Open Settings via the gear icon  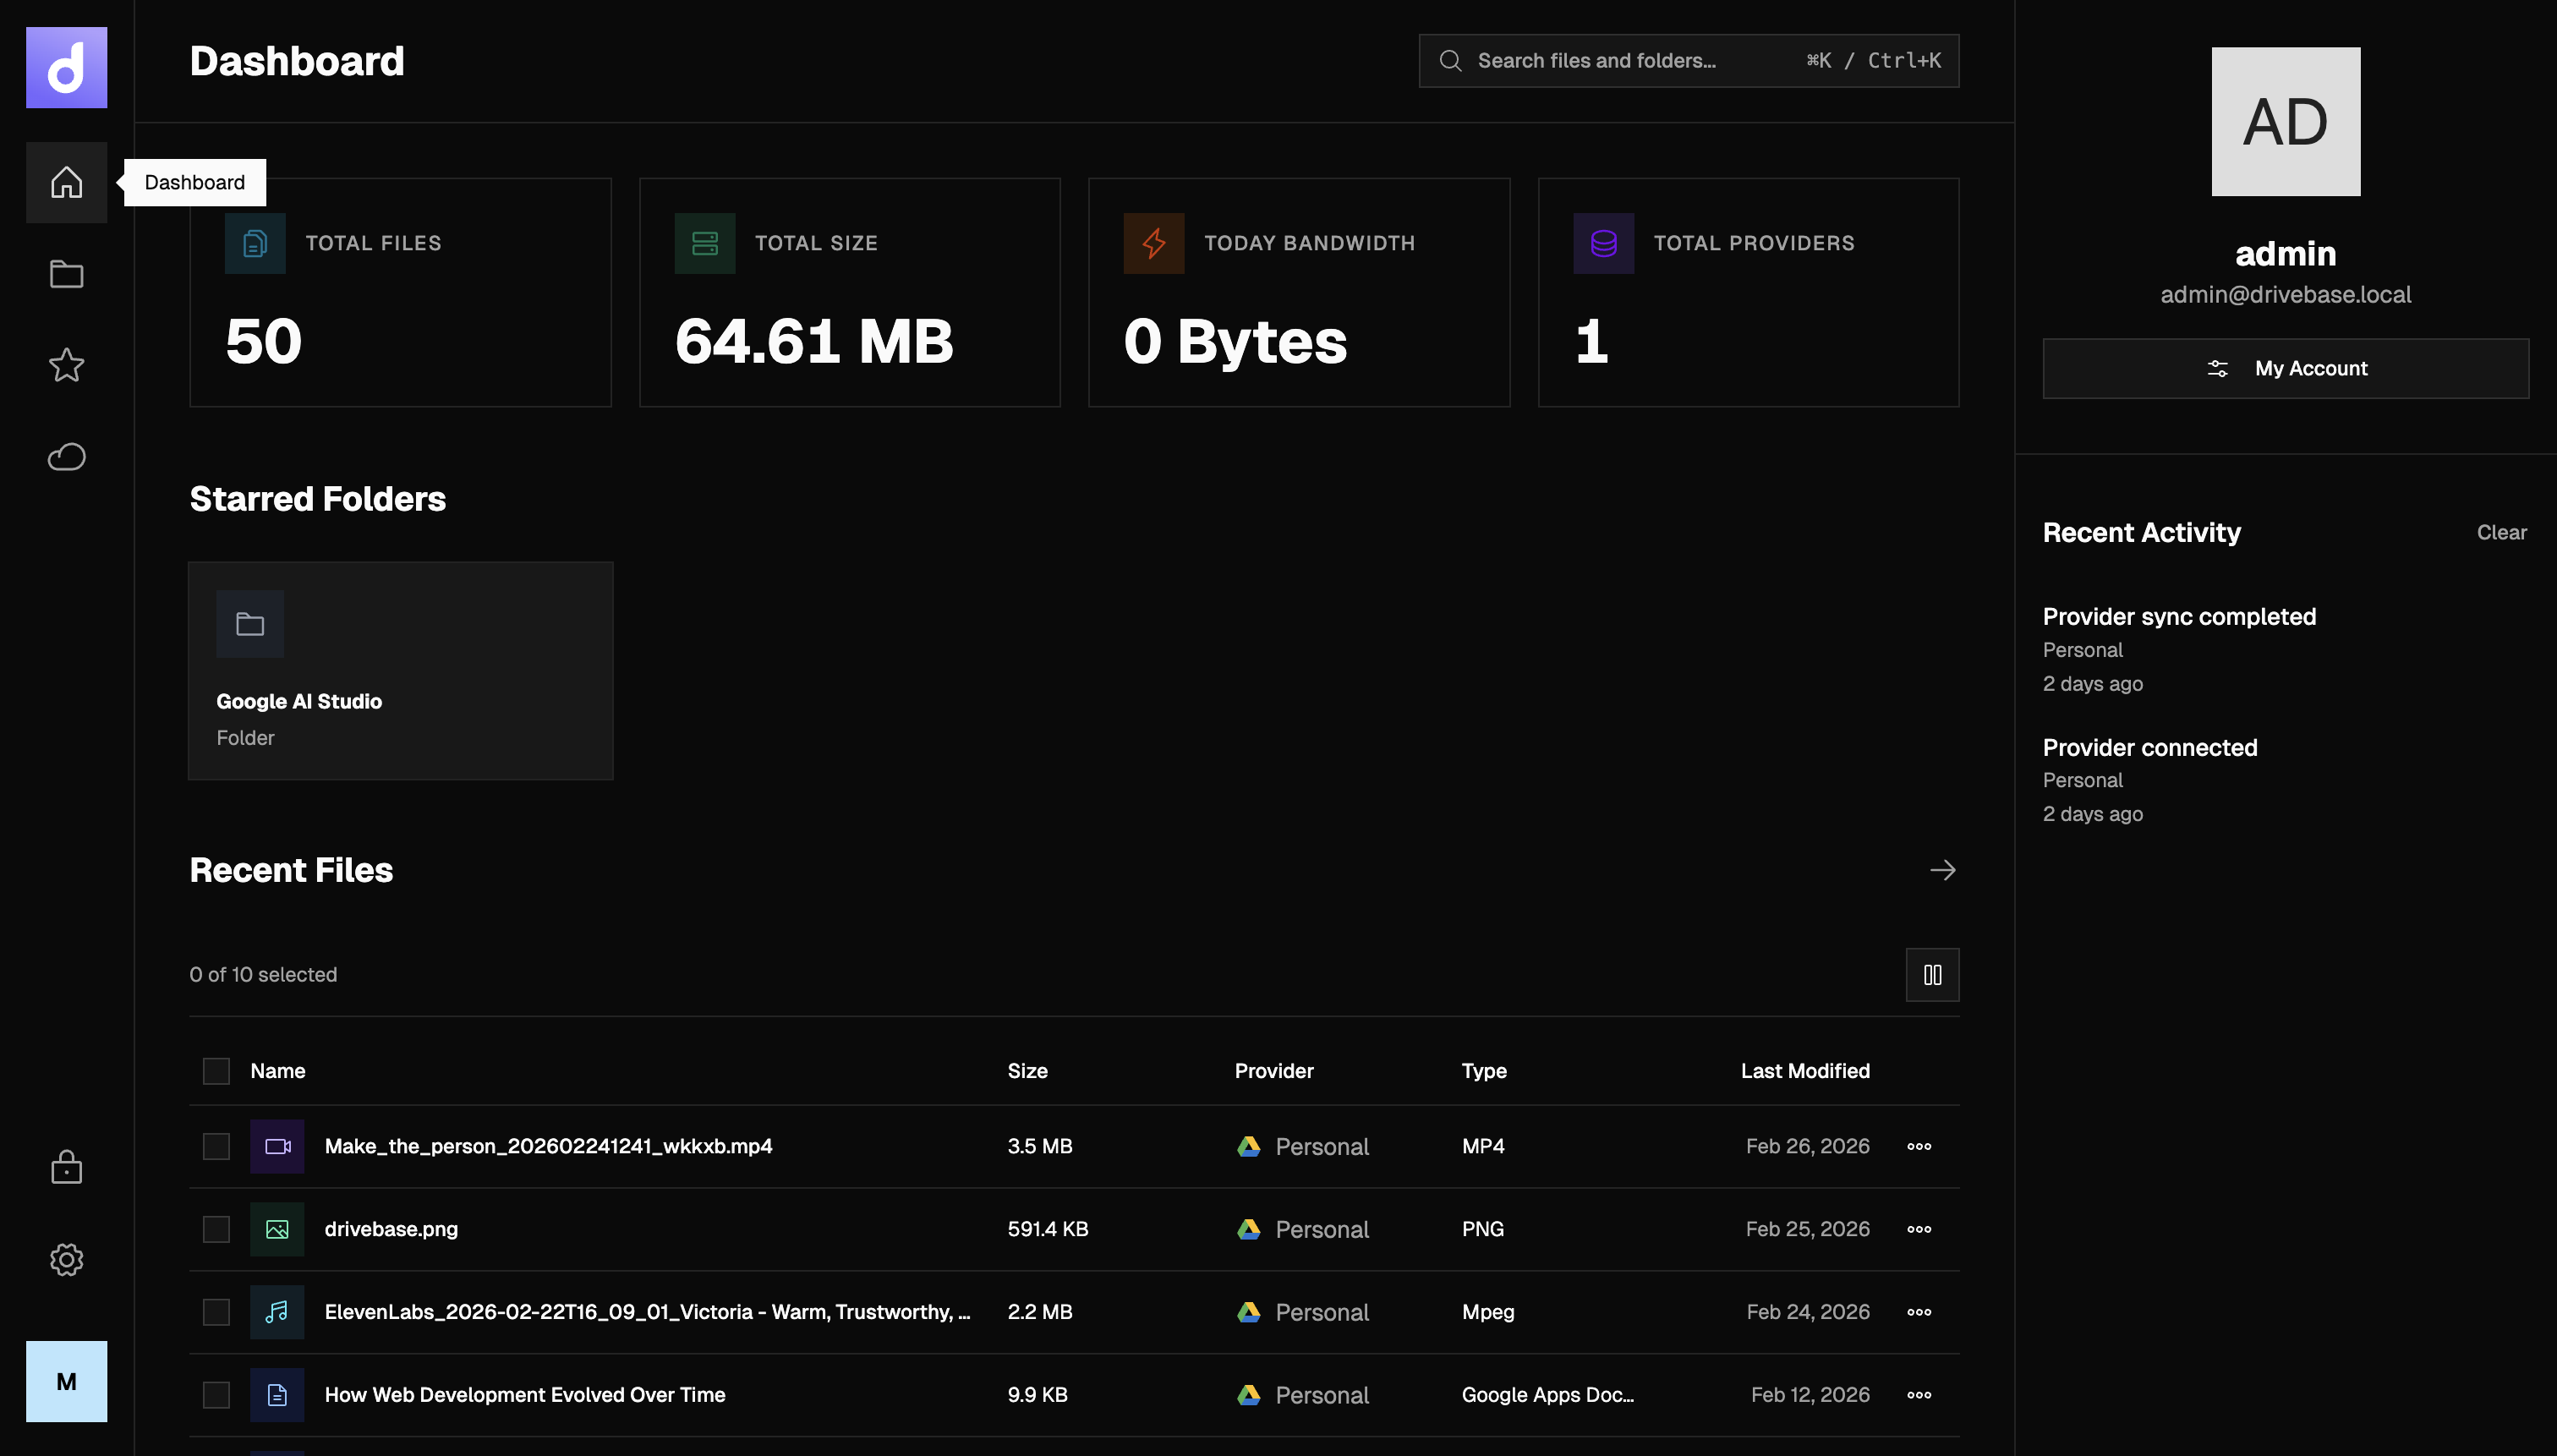[66, 1259]
